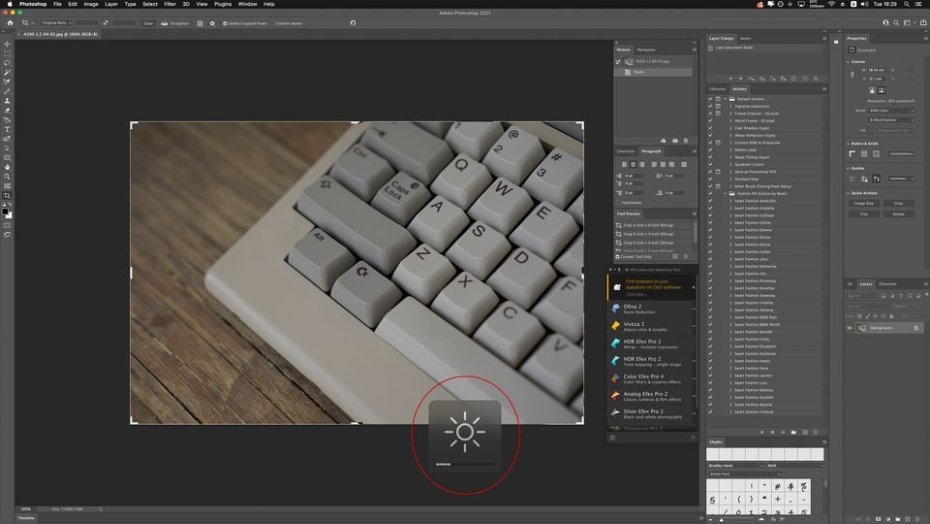Begin recording in Actions panel
Image resolution: width=930 pixels, height=524 pixels.
[772, 432]
